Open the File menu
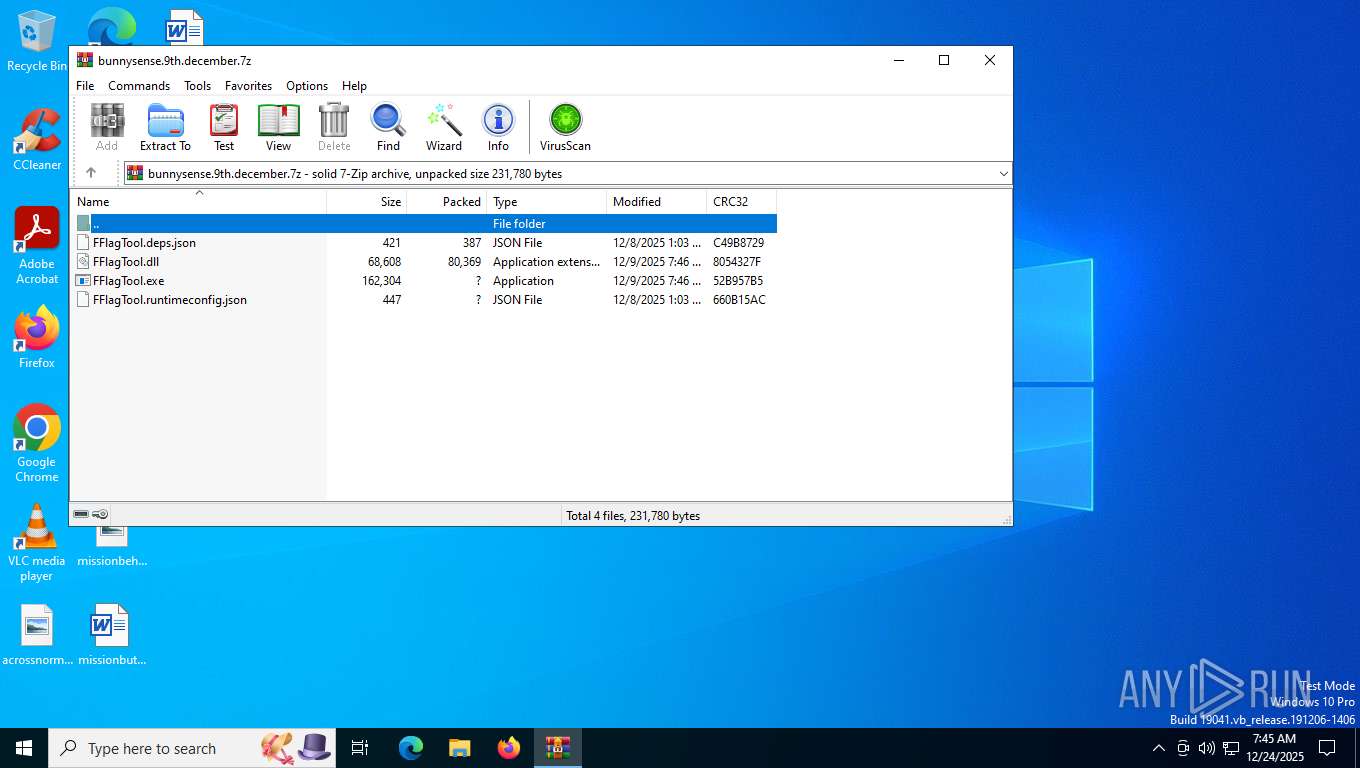The image size is (1360, 768). click(85, 86)
